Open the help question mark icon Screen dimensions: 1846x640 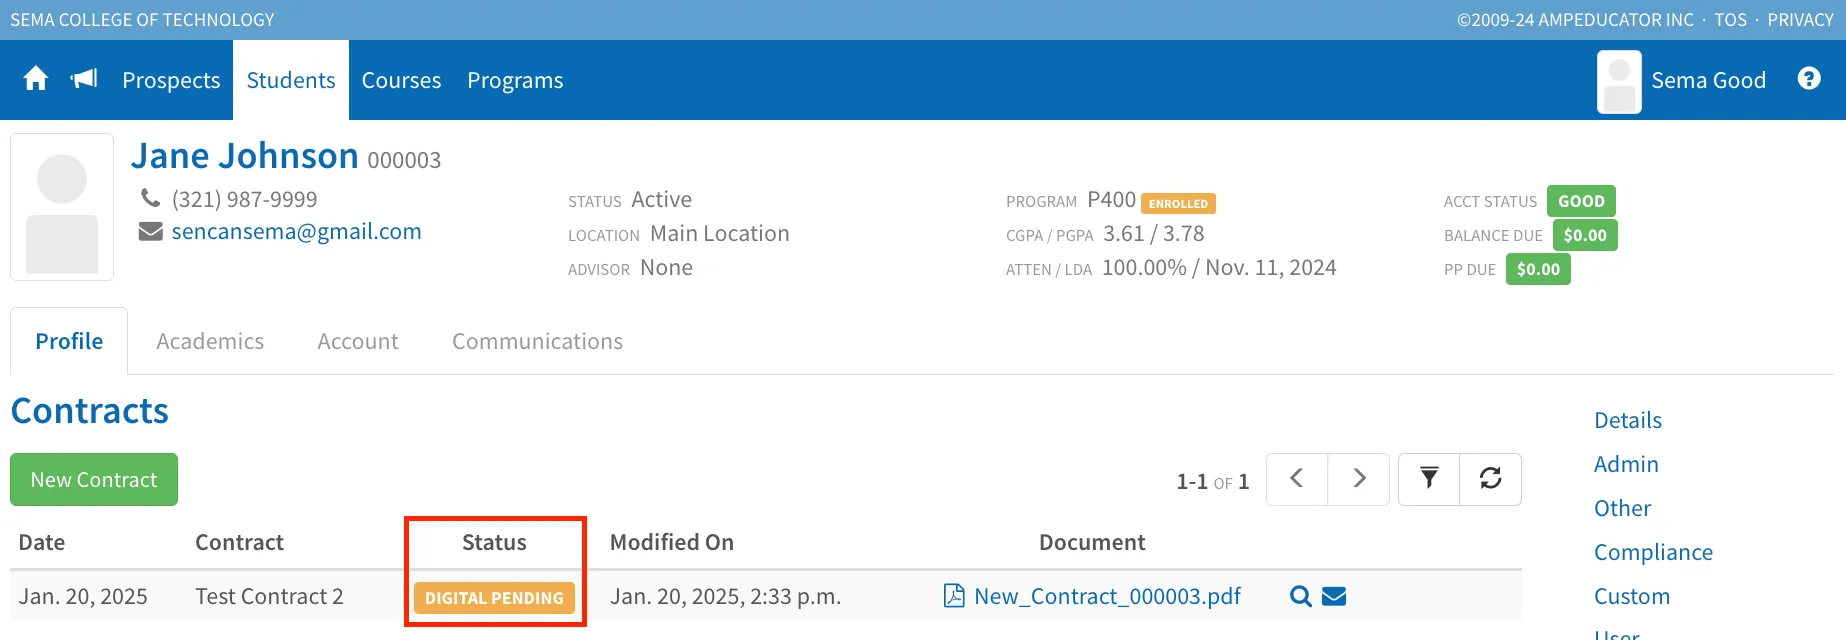[1809, 79]
